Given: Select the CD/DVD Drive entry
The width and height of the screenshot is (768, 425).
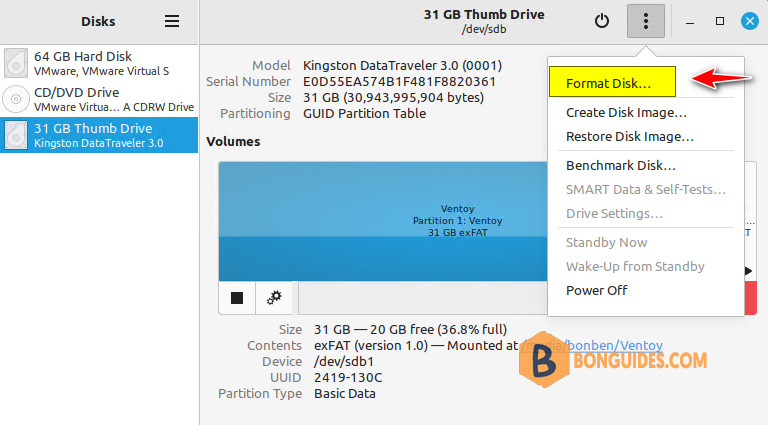Looking at the screenshot, I should [x=99, y=99].
